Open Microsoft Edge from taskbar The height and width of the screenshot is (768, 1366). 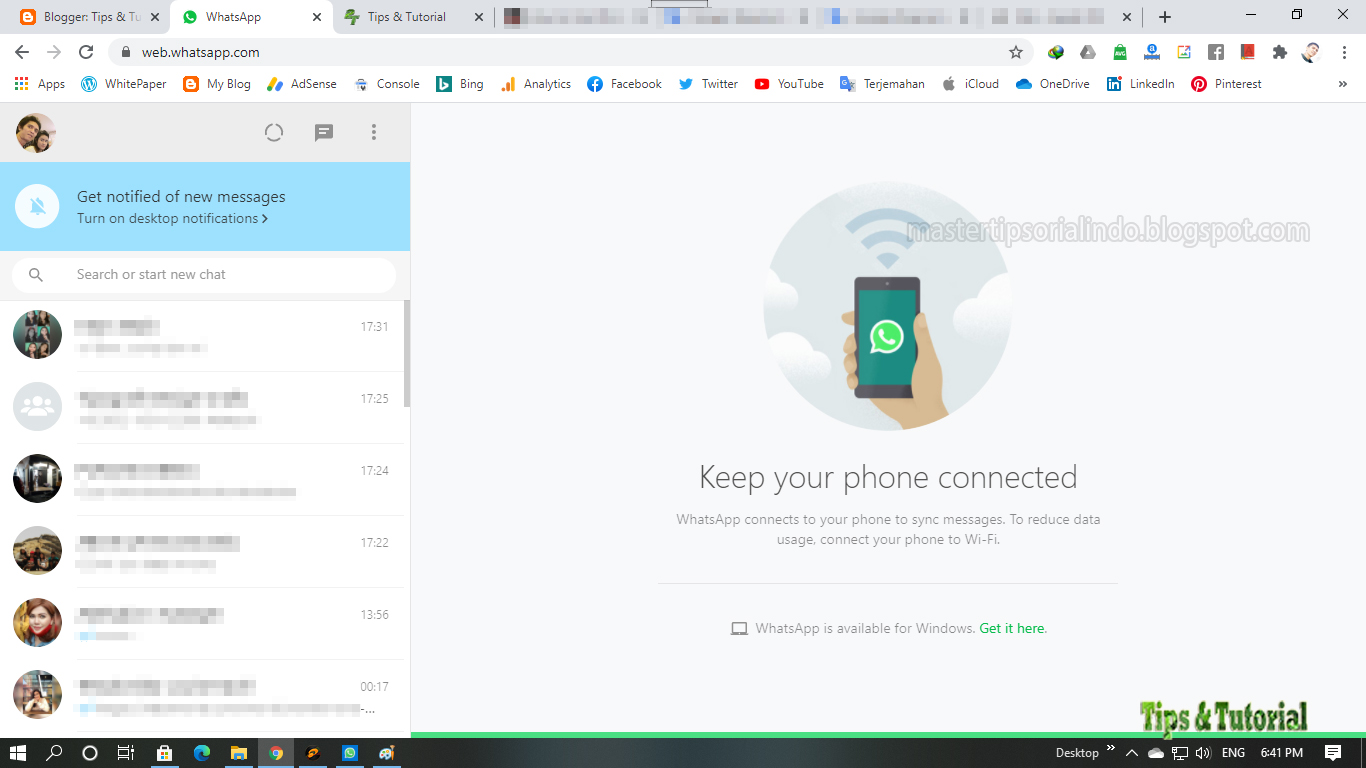[201, 753]
